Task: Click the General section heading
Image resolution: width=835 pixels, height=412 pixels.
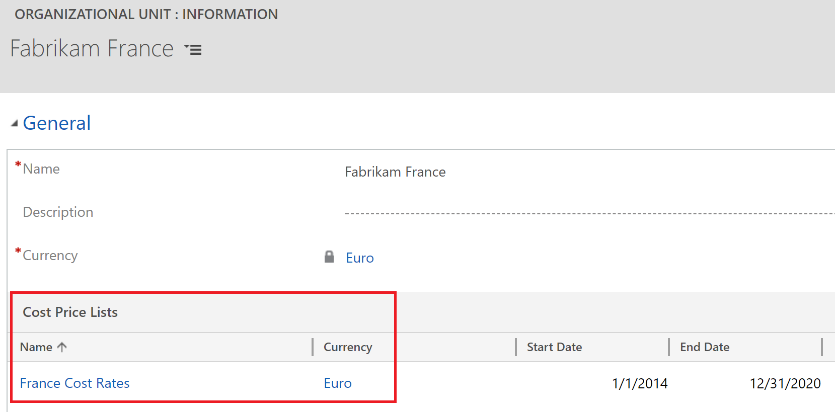Action: pyautogui.click(x=57, y=124)
